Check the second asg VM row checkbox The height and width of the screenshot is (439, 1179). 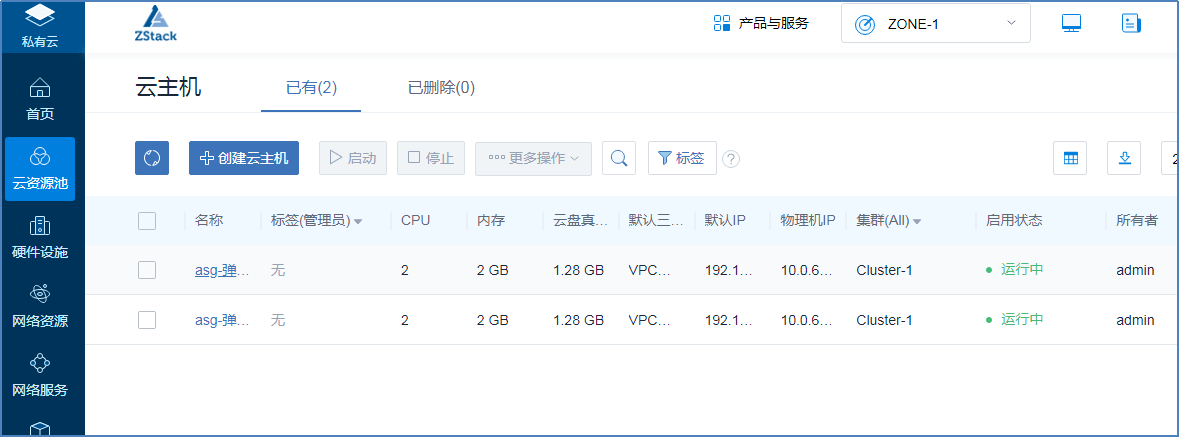147,320
